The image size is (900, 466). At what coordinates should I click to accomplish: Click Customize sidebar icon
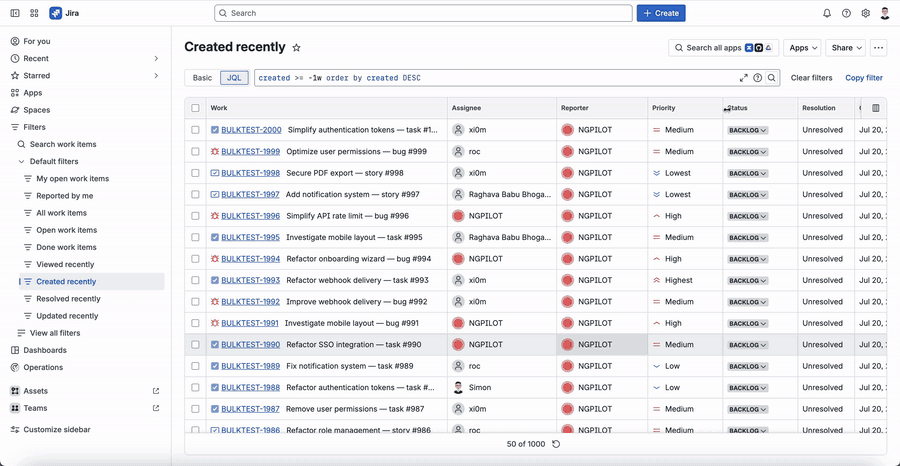(15, 429)
